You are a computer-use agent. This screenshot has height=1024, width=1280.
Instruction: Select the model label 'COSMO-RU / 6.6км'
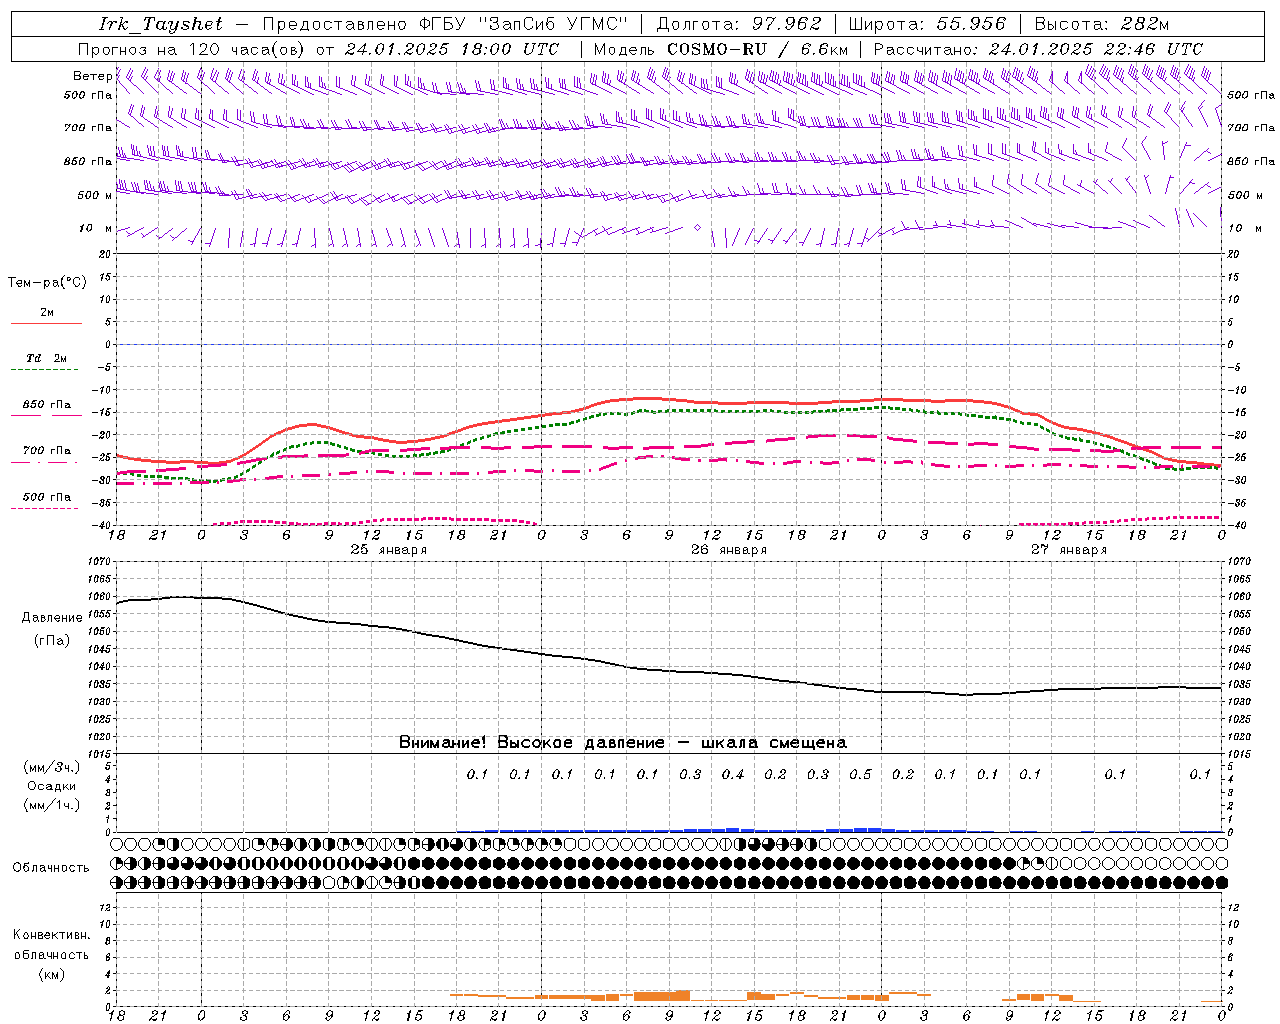pyautogui.click(x=758, y=49)
